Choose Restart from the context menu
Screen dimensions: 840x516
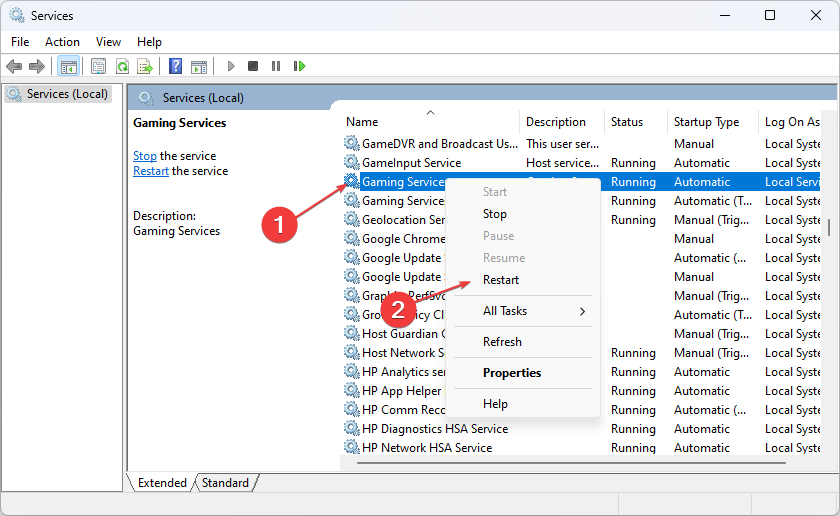(x=501, y=280)
